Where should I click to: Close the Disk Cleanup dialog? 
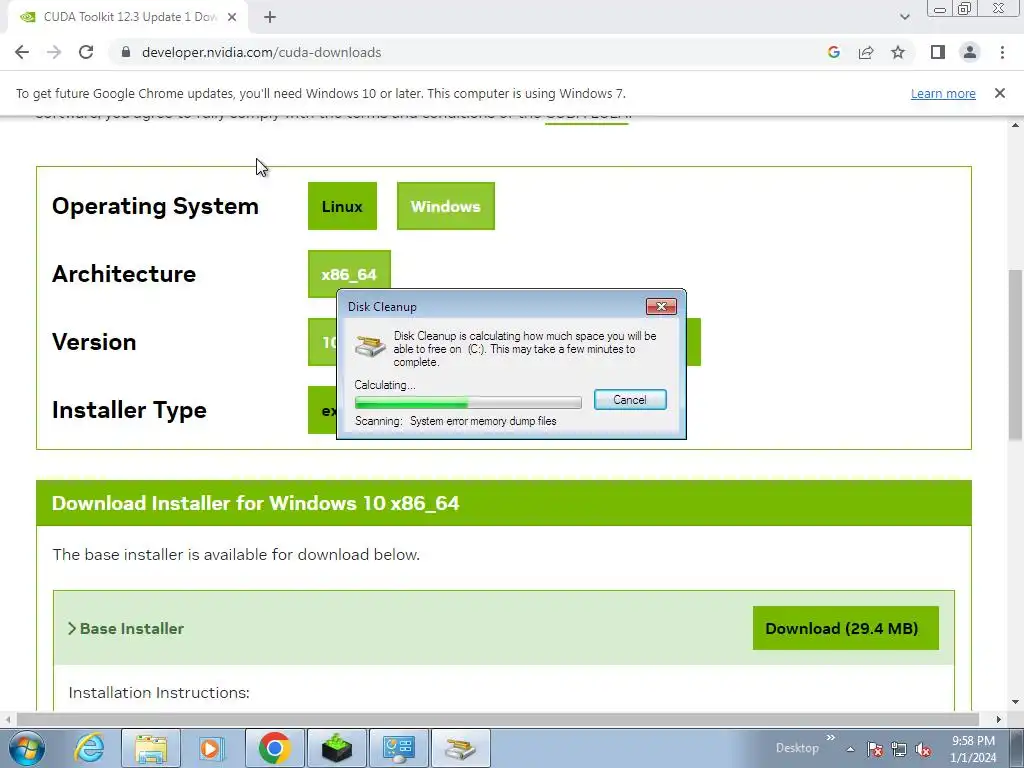661,306
